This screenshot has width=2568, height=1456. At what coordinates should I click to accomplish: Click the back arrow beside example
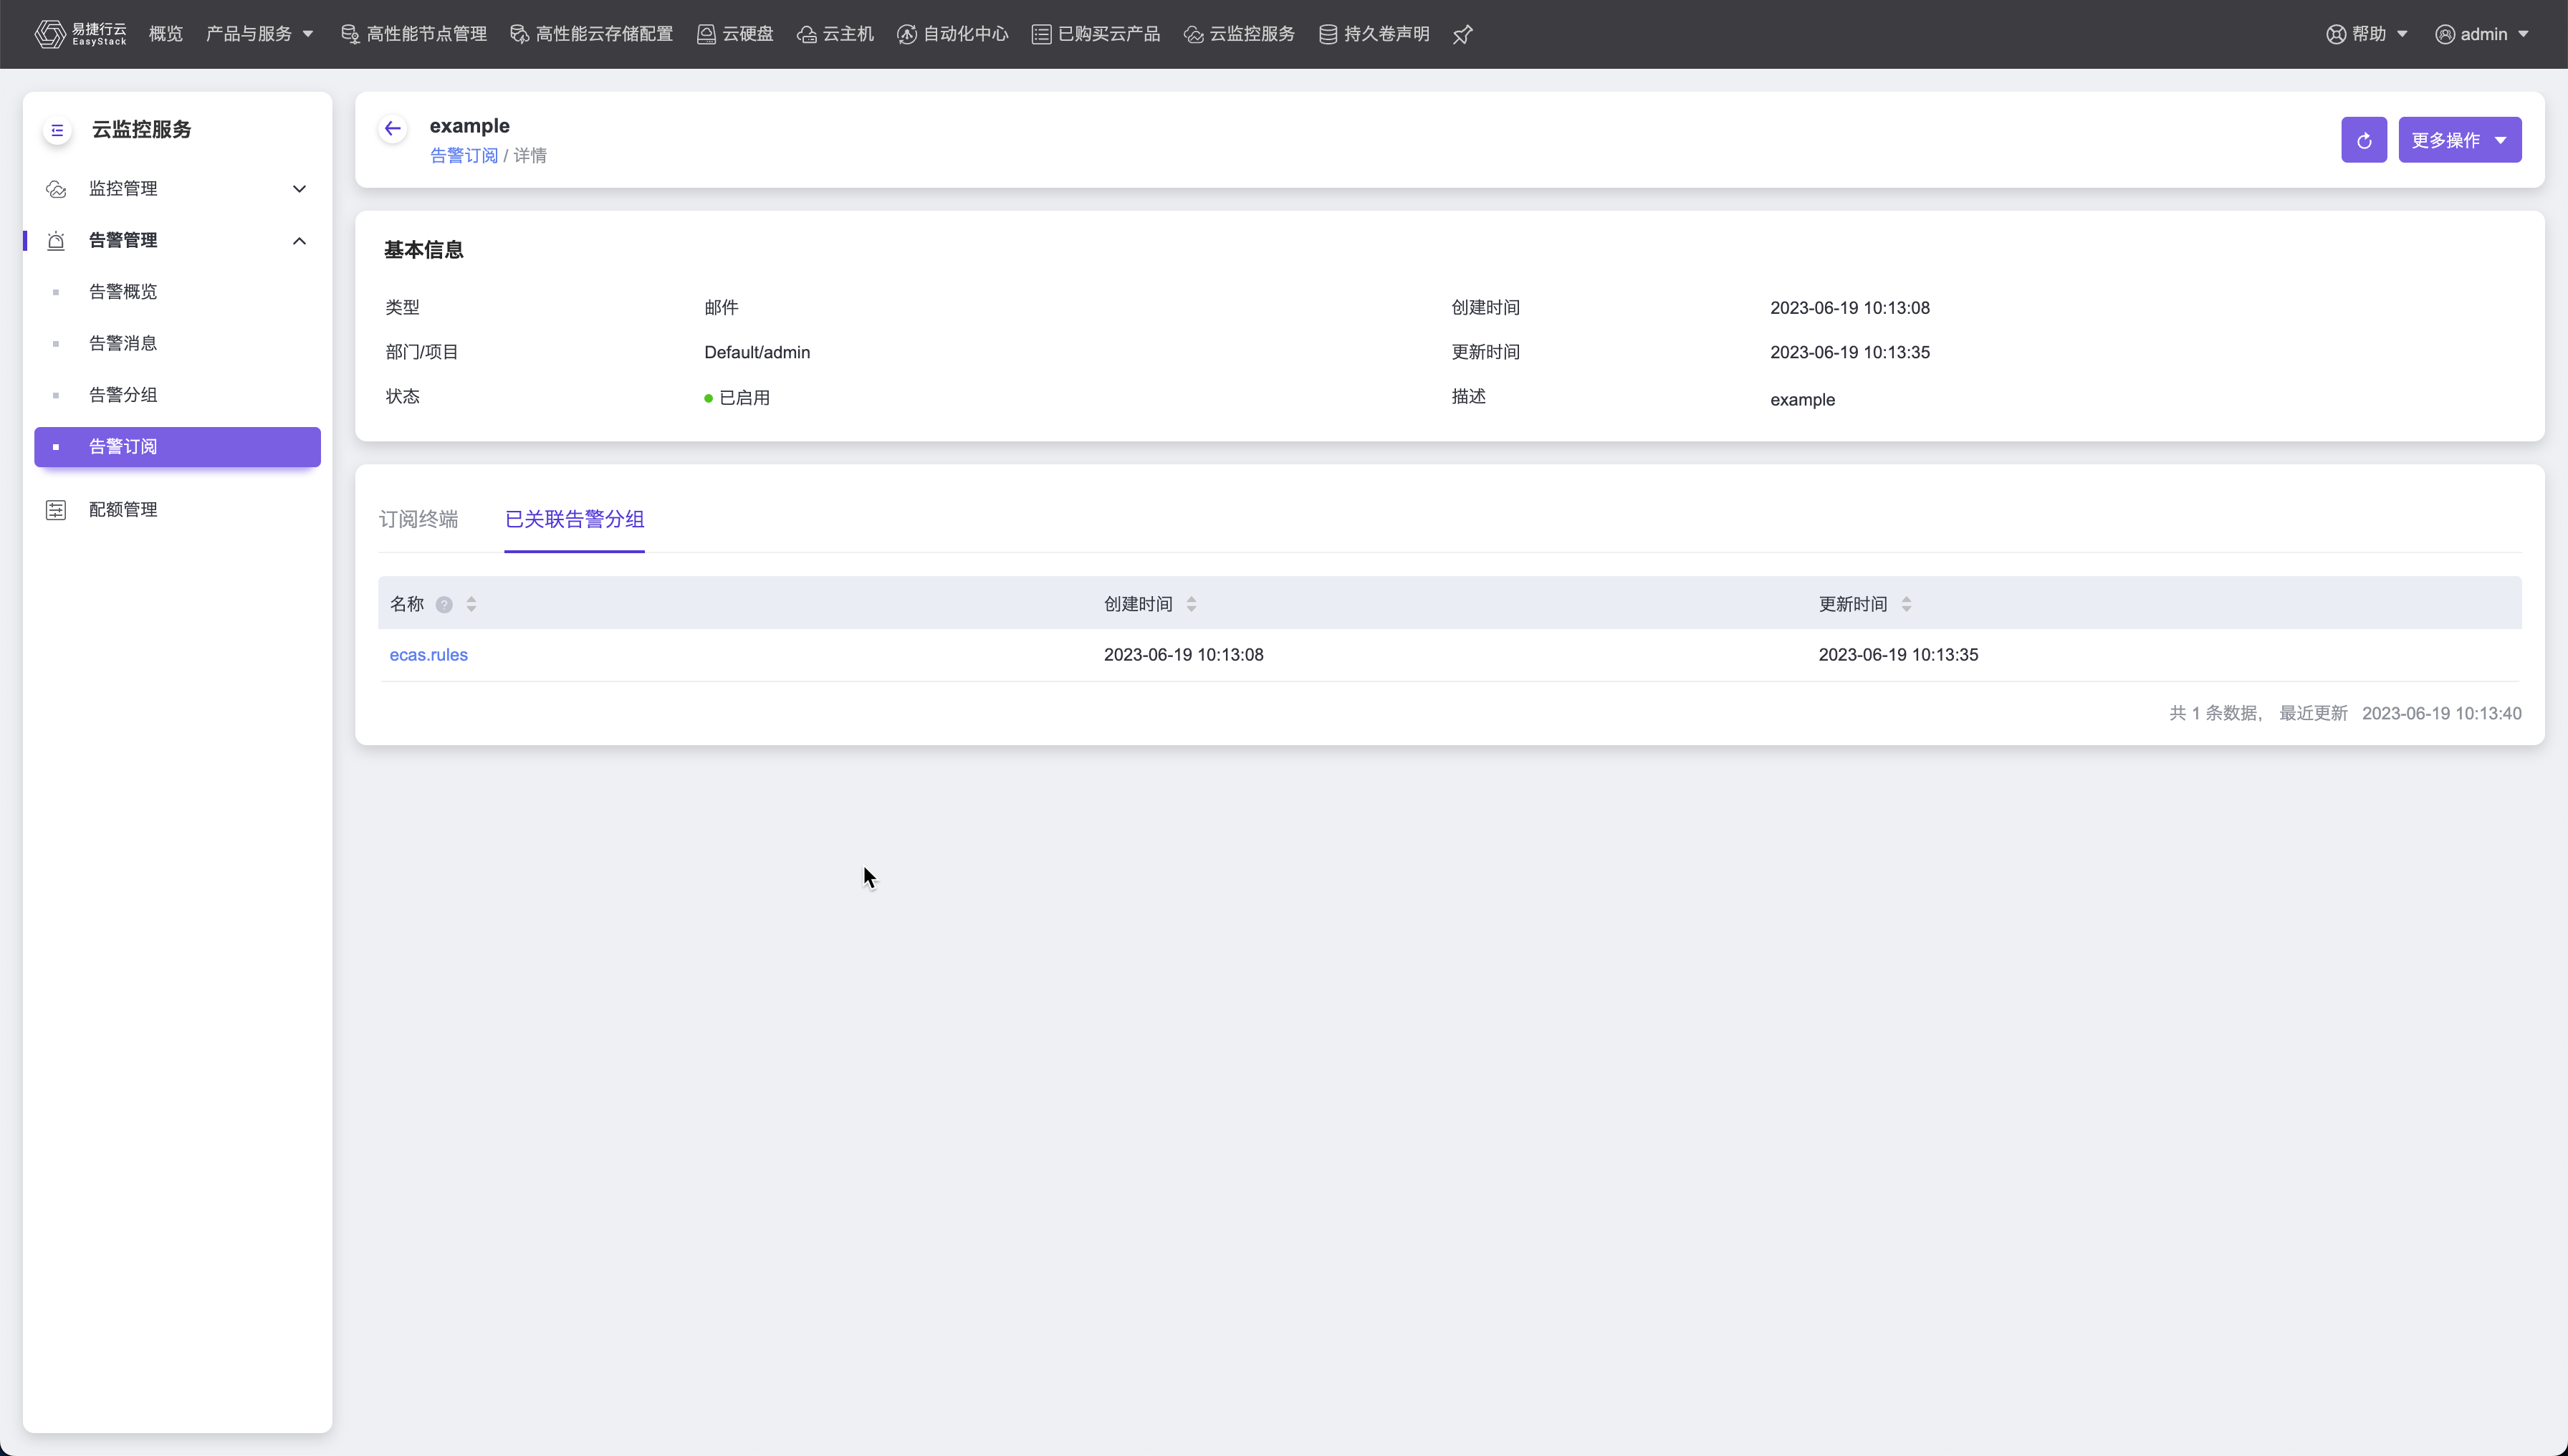coord(392,129)
